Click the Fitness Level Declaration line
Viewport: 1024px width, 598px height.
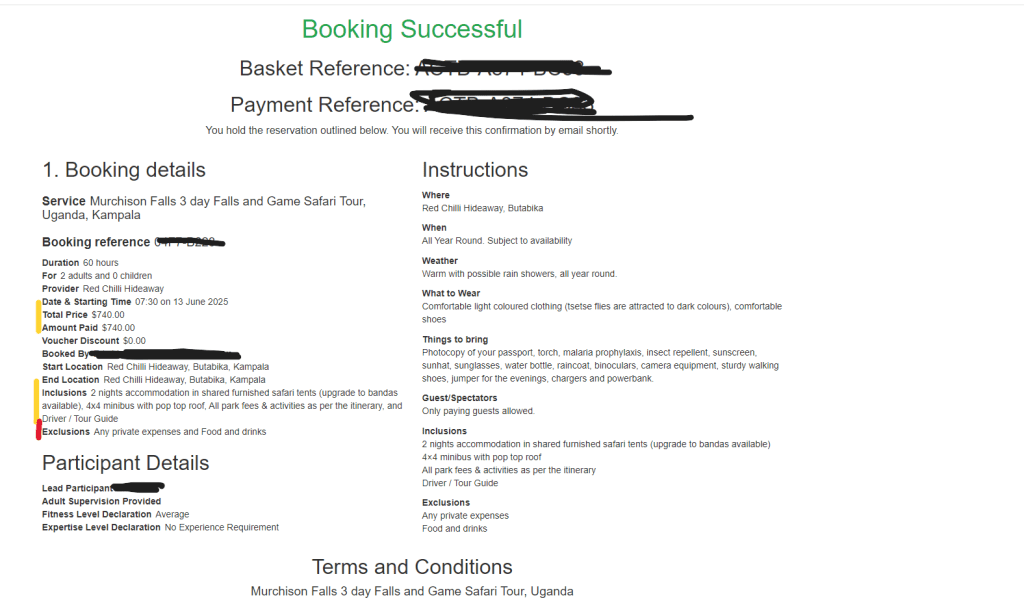[115, 514]
